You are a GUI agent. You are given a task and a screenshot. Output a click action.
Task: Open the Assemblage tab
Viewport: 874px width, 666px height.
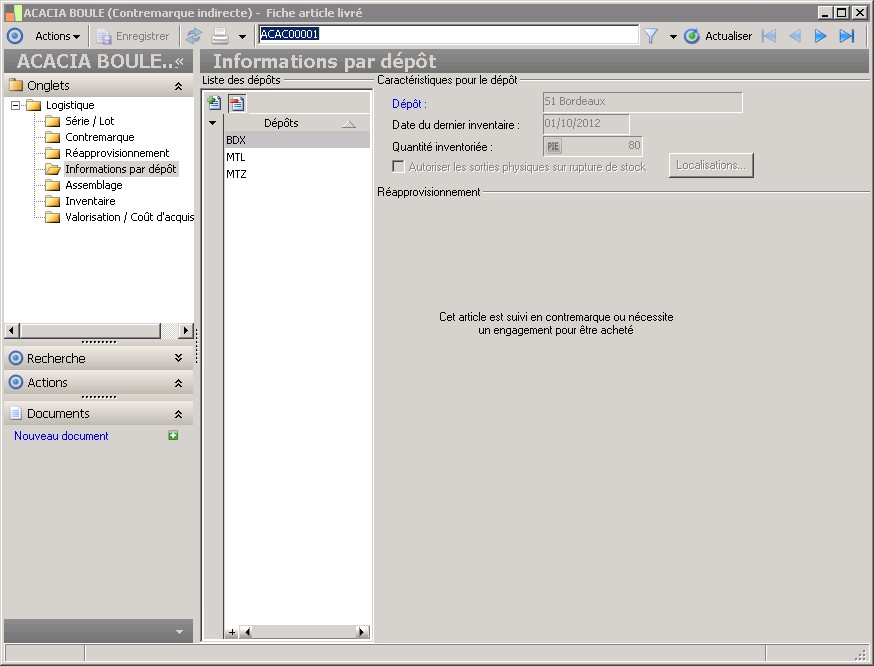94,185
